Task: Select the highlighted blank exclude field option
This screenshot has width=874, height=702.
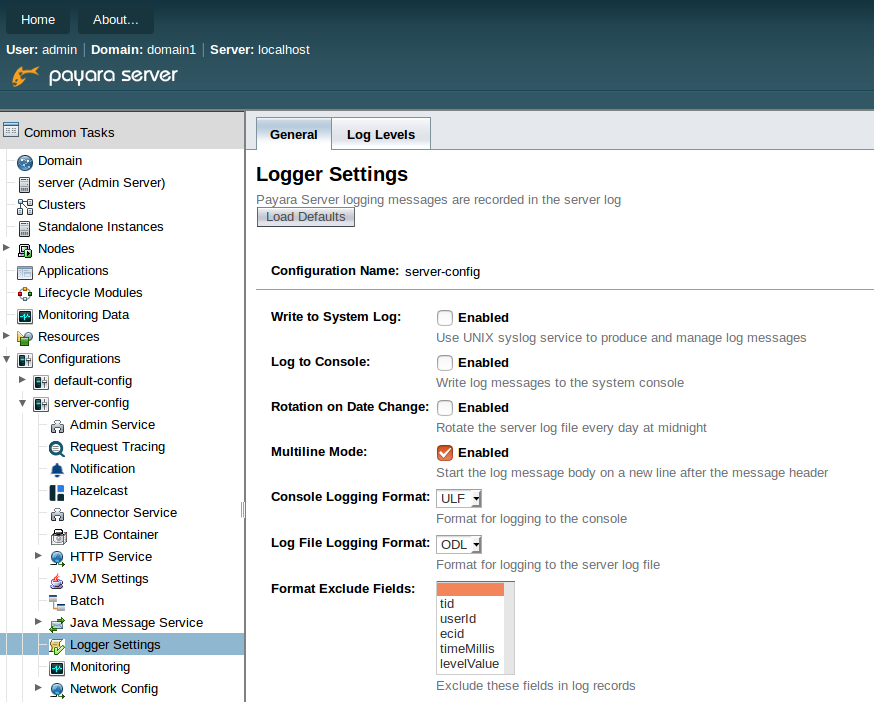Action: [470, 589]
